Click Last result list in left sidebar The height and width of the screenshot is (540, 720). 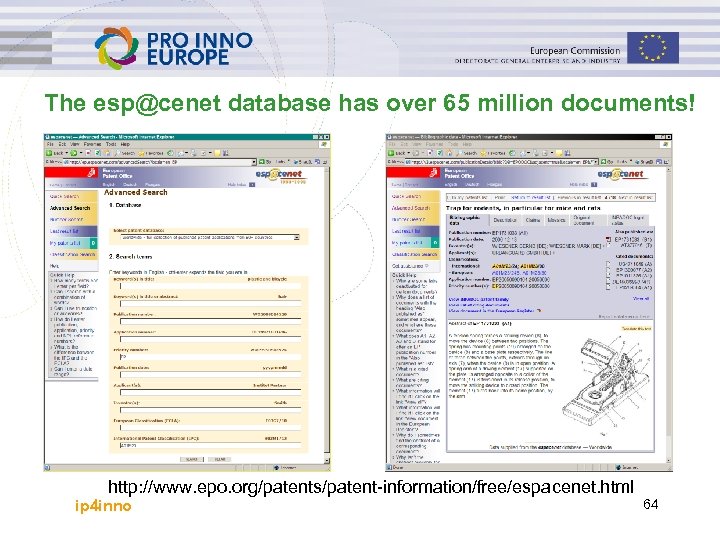point(64,231)
